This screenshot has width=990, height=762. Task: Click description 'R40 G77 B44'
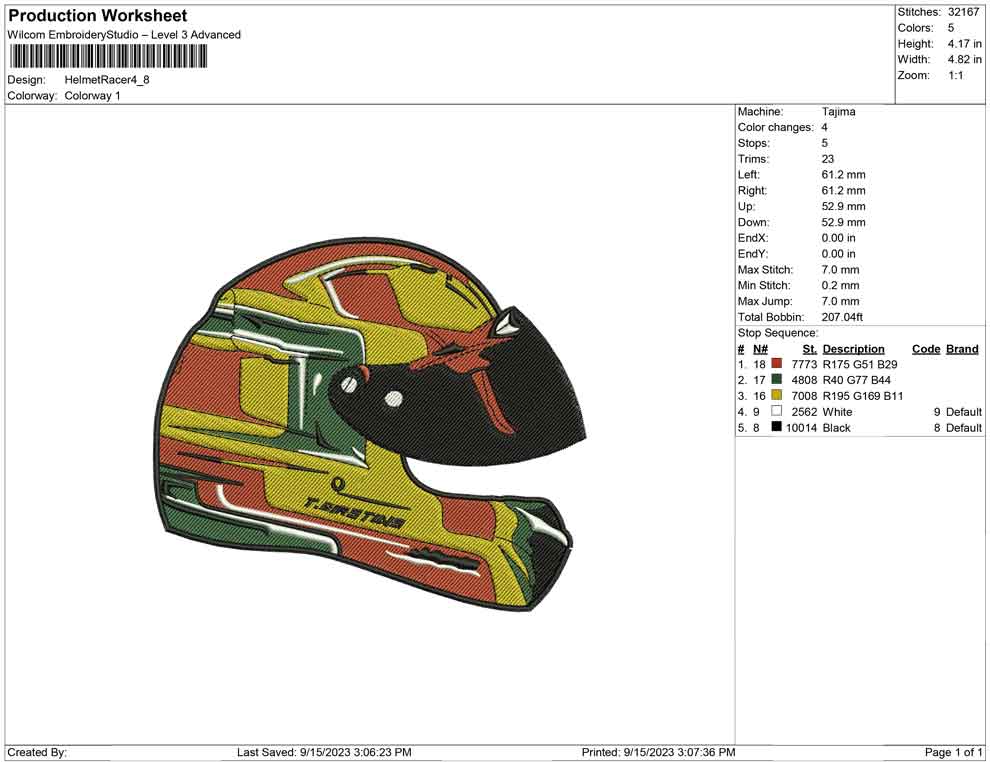click(857, 380)
